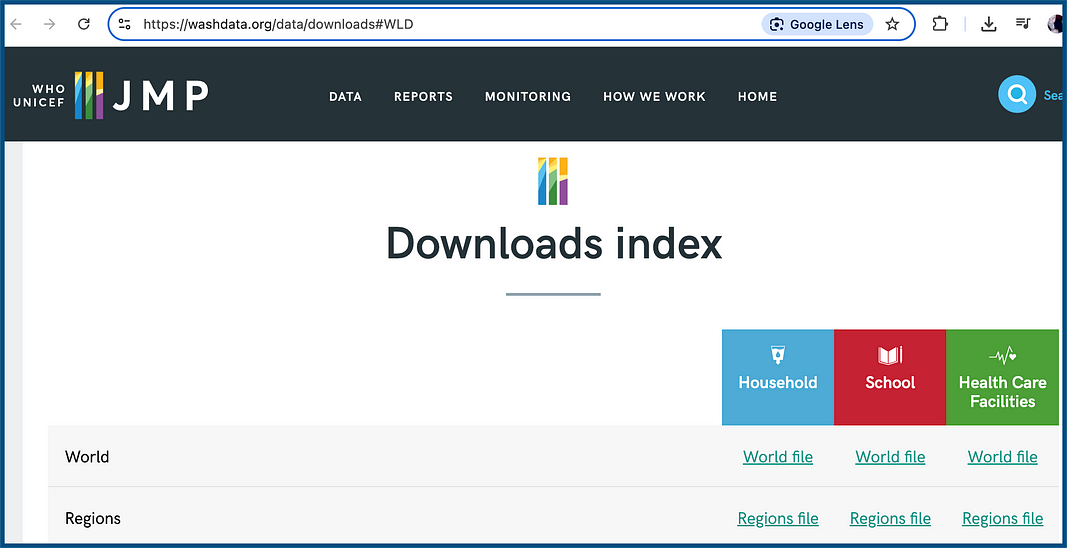Click the browser forward arrow

pyautogui.click(x=49, y=25)
